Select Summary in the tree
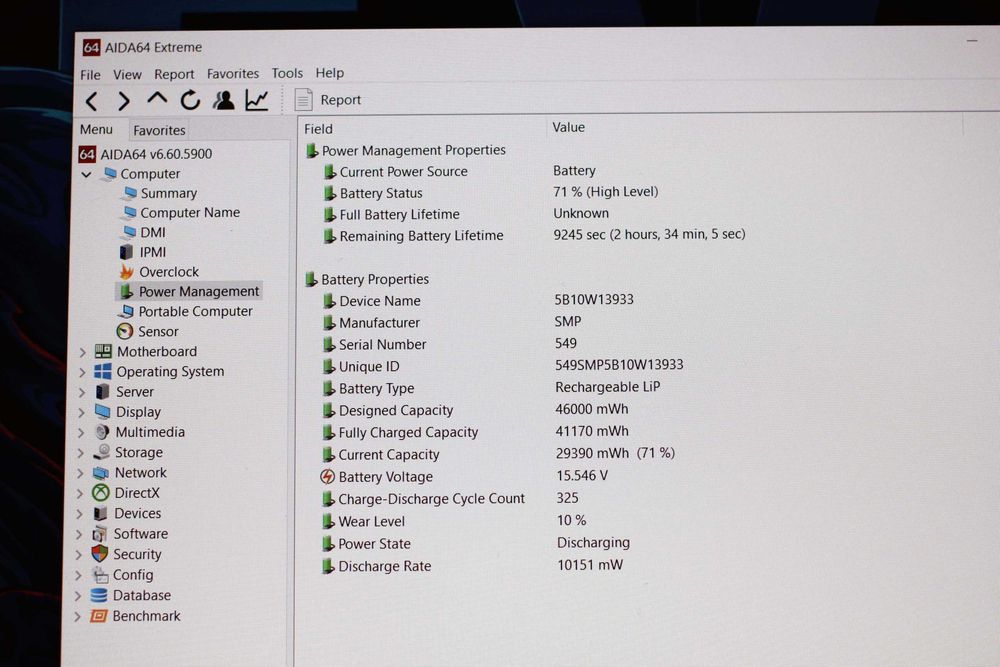The image size is (1000, 667). pos(168,193)
